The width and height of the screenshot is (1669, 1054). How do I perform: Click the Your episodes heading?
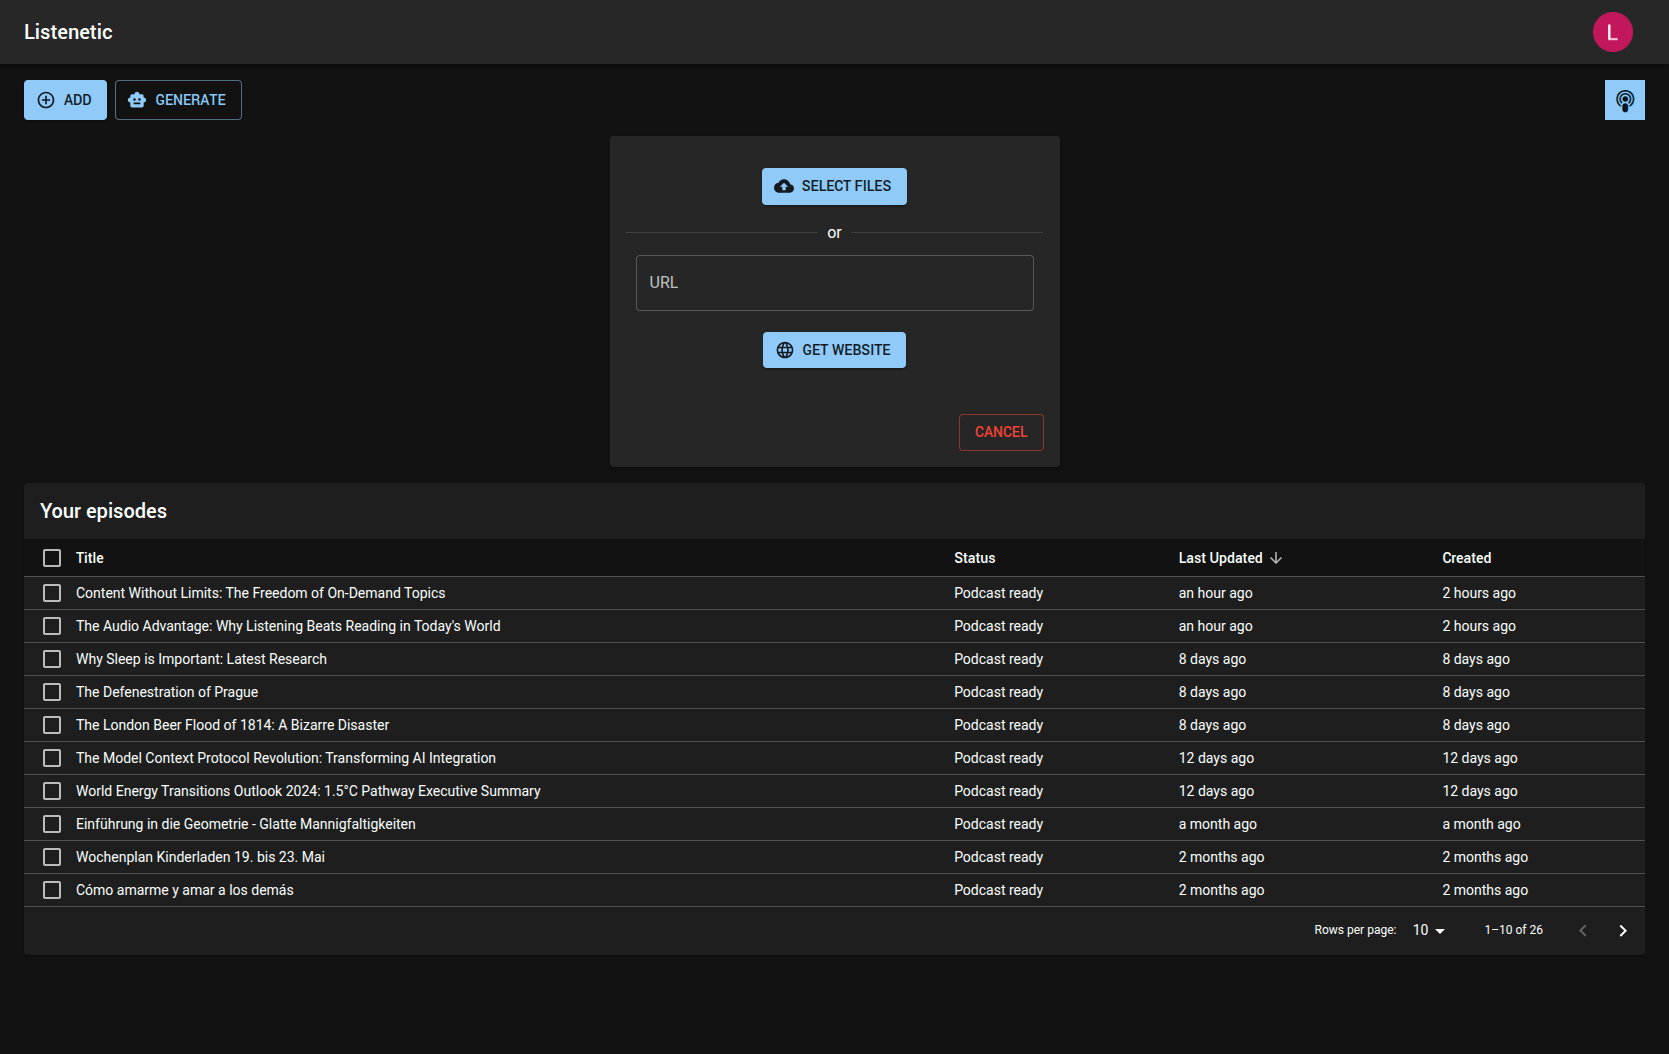[x=103, y=511]
